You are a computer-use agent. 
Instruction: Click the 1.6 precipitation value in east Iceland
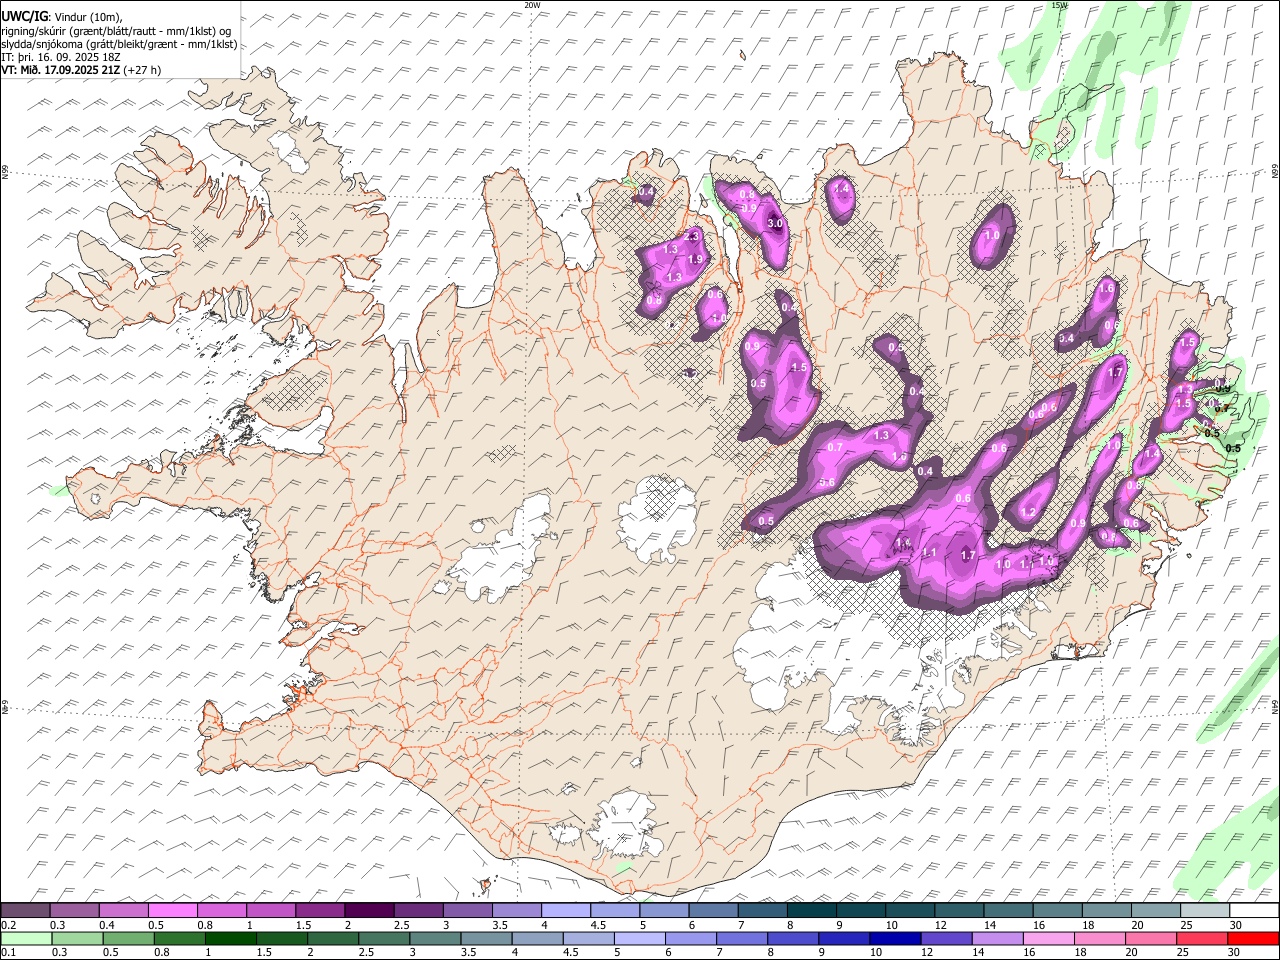point(1106,288)
